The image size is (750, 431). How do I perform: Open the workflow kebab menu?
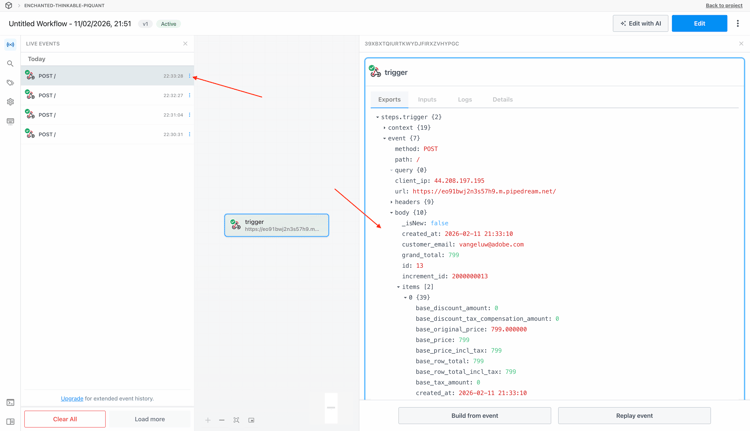pos(738,23)
